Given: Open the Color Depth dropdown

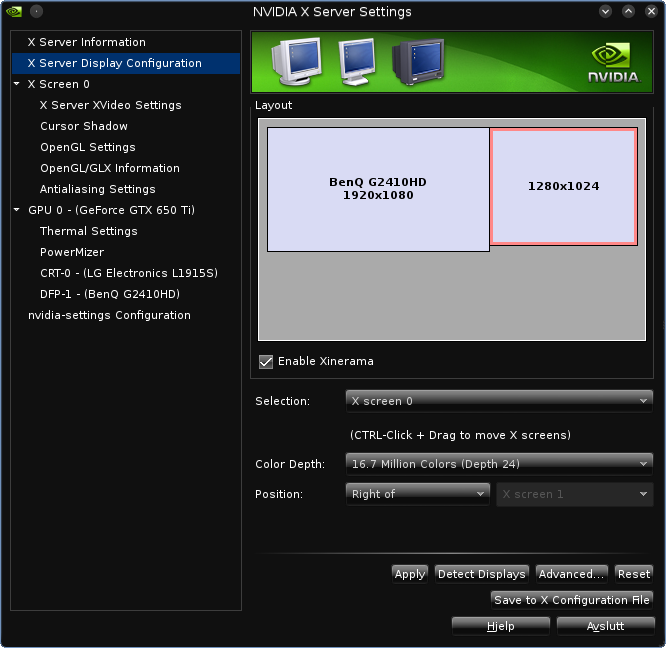Looking at the screenshot, I should [499, 464].
